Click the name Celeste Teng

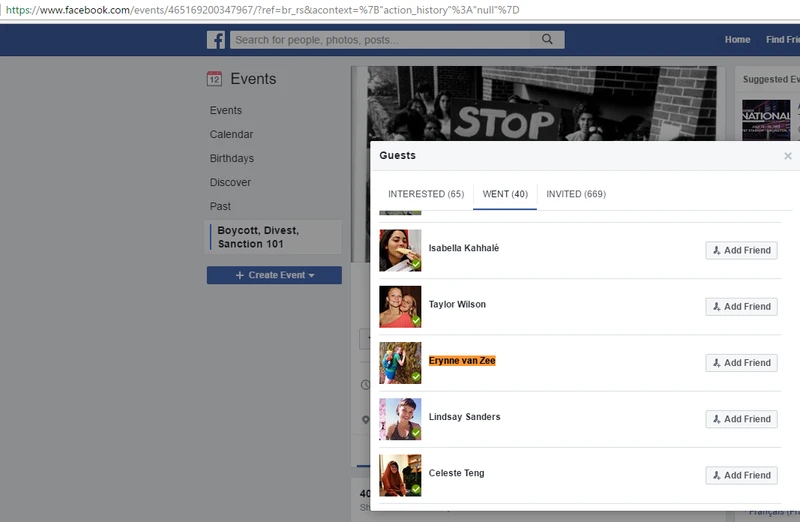(456, 473)
